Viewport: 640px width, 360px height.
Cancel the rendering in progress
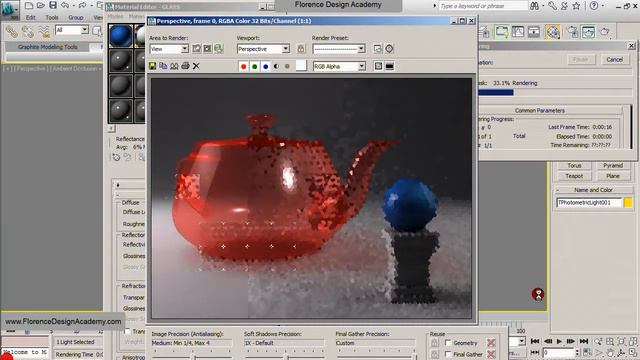click(614, 60)
